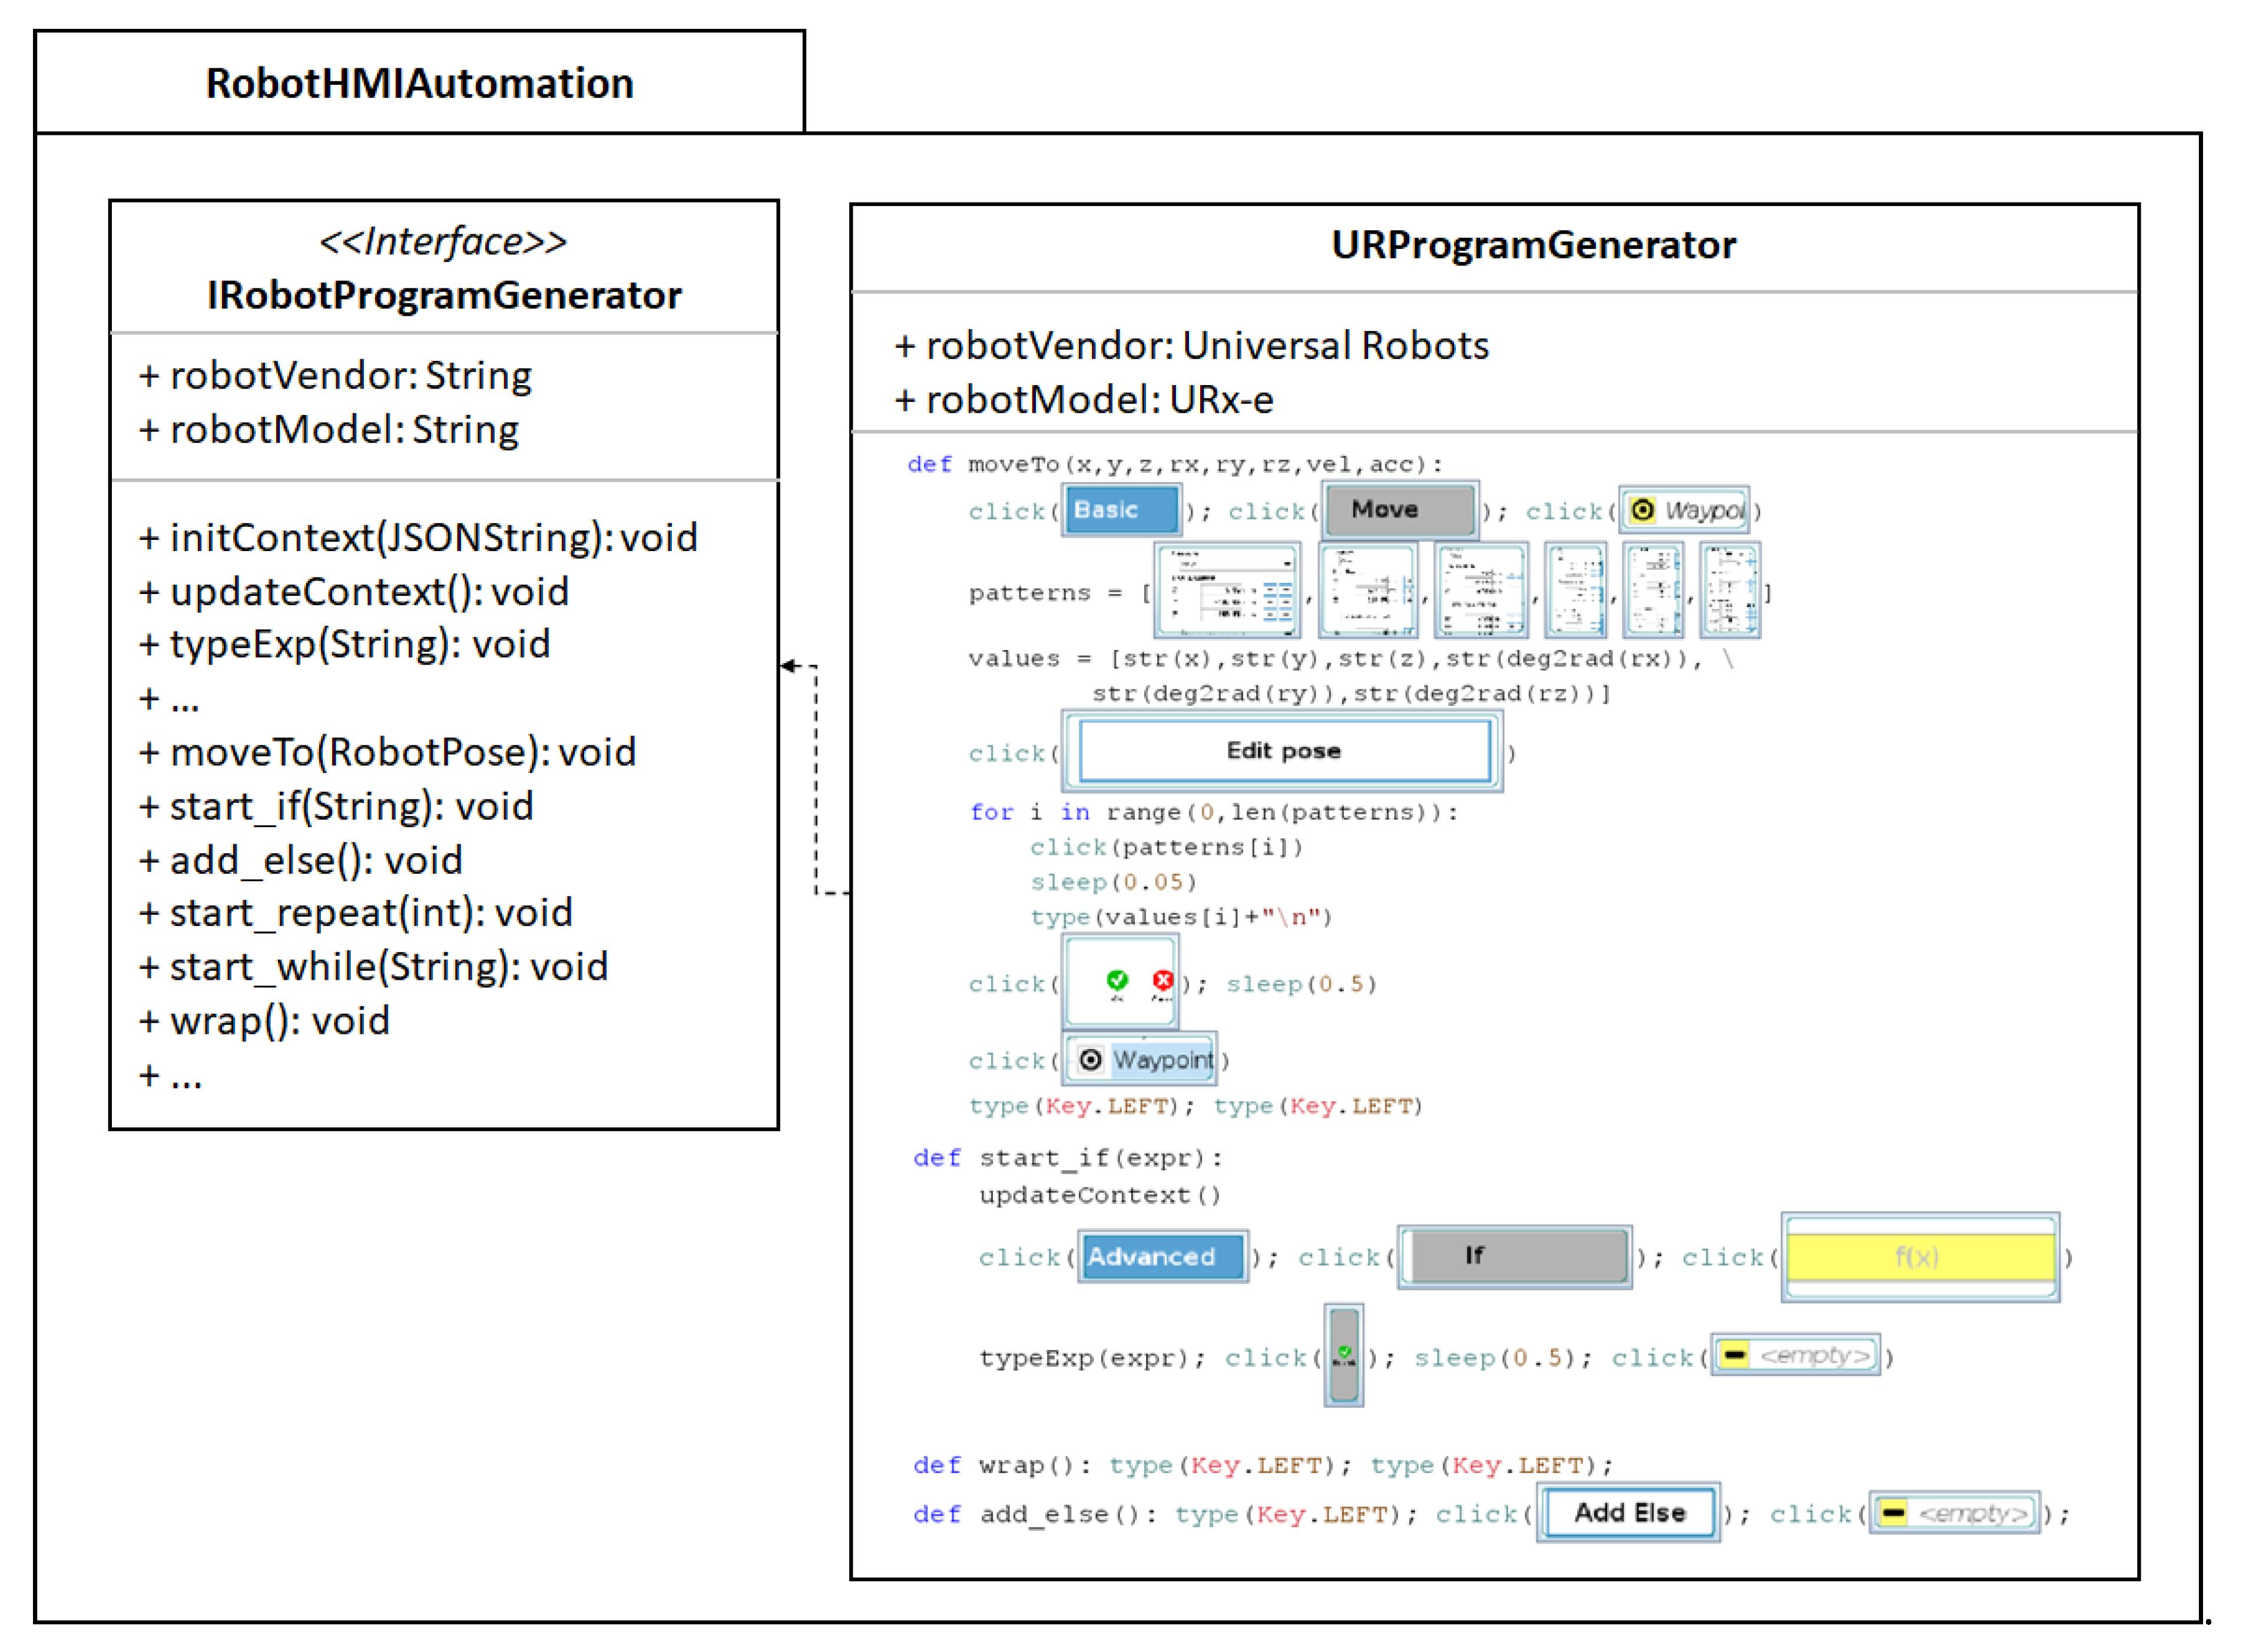This screenshot has height=1652, width=2259.
Task: Click the yellow minus icon after Add Else
Action: pyautogui.click(x=1893, y=1513)
